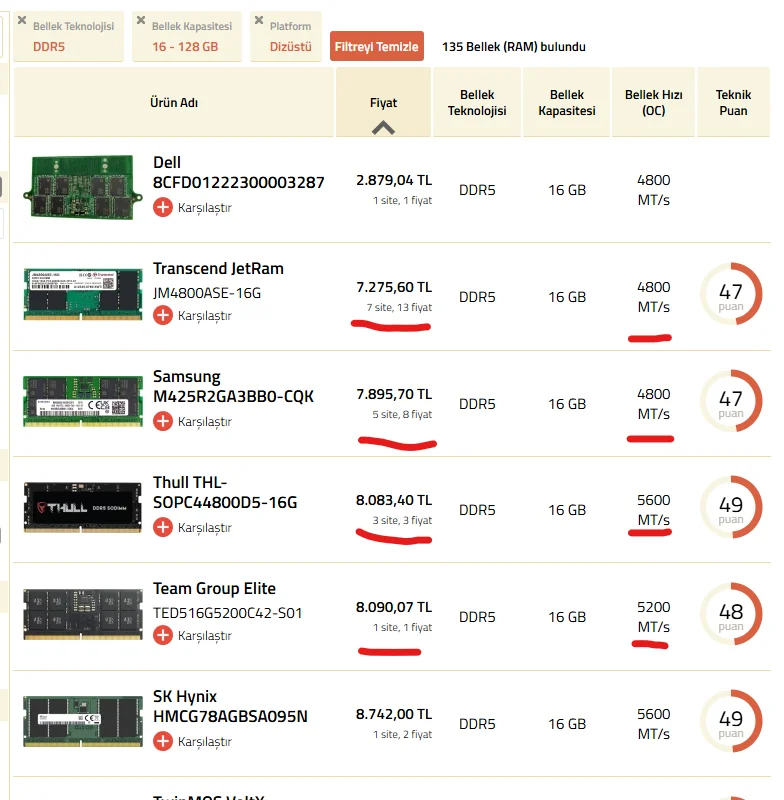
Task: Click the 7.895,70 TL Samsung price
Action: click(x=394, y=394)
